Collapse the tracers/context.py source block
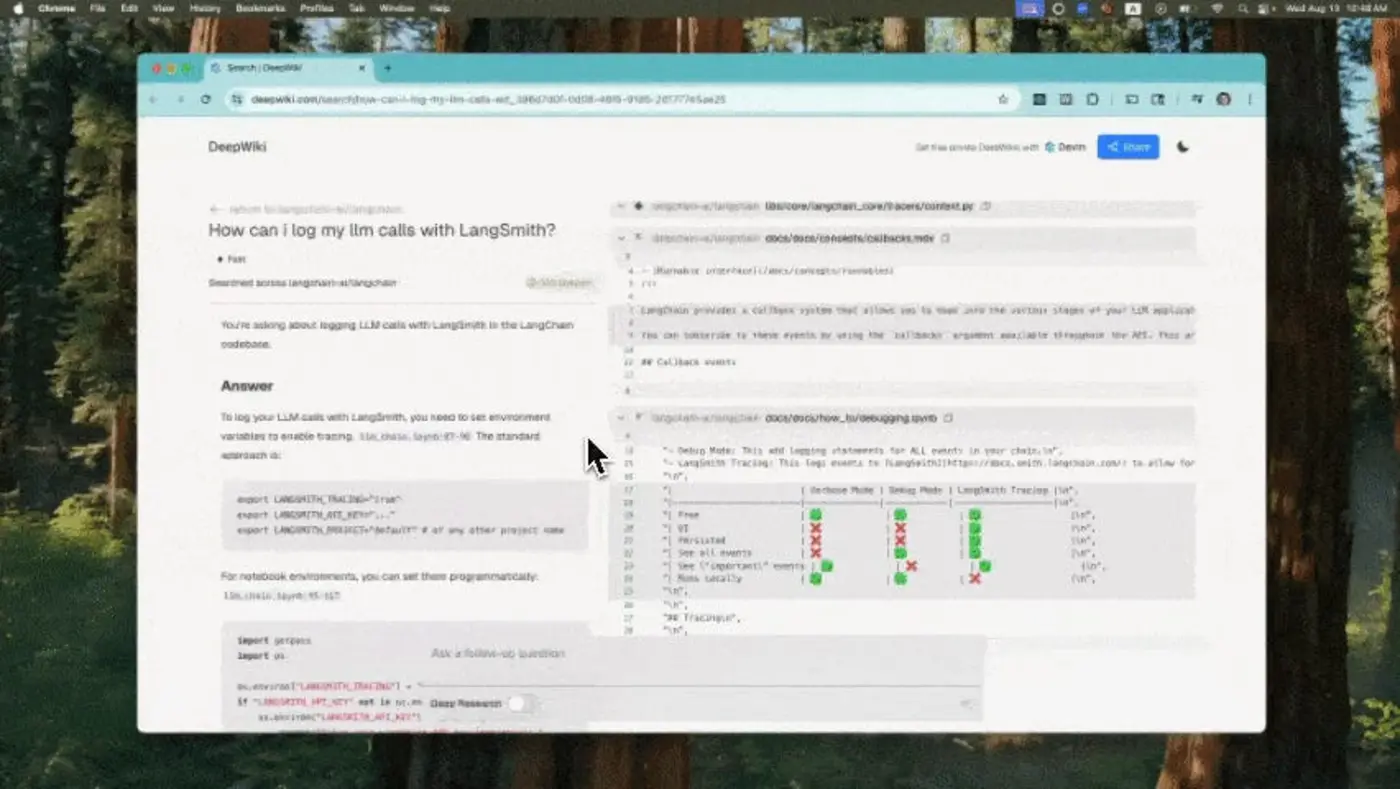This screenshot has height=789, width=1400. 621,206
